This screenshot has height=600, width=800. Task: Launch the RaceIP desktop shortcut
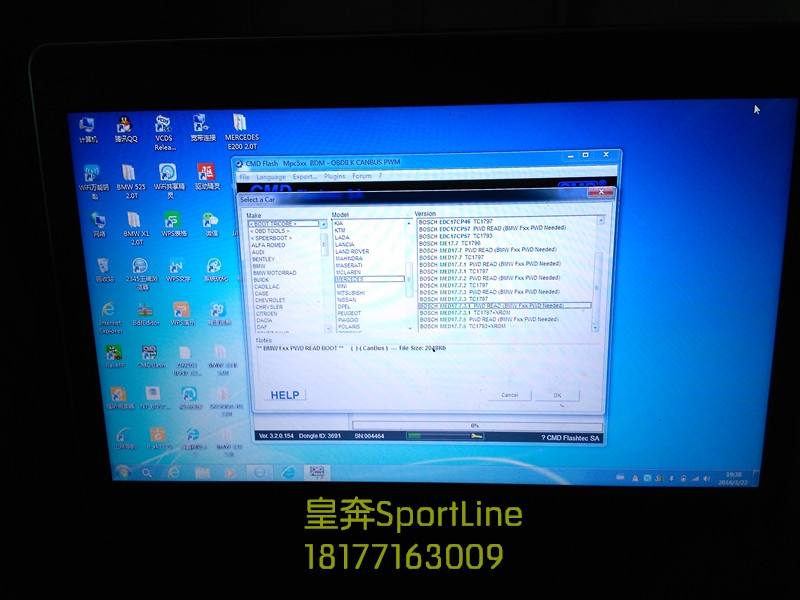(114, 356)
